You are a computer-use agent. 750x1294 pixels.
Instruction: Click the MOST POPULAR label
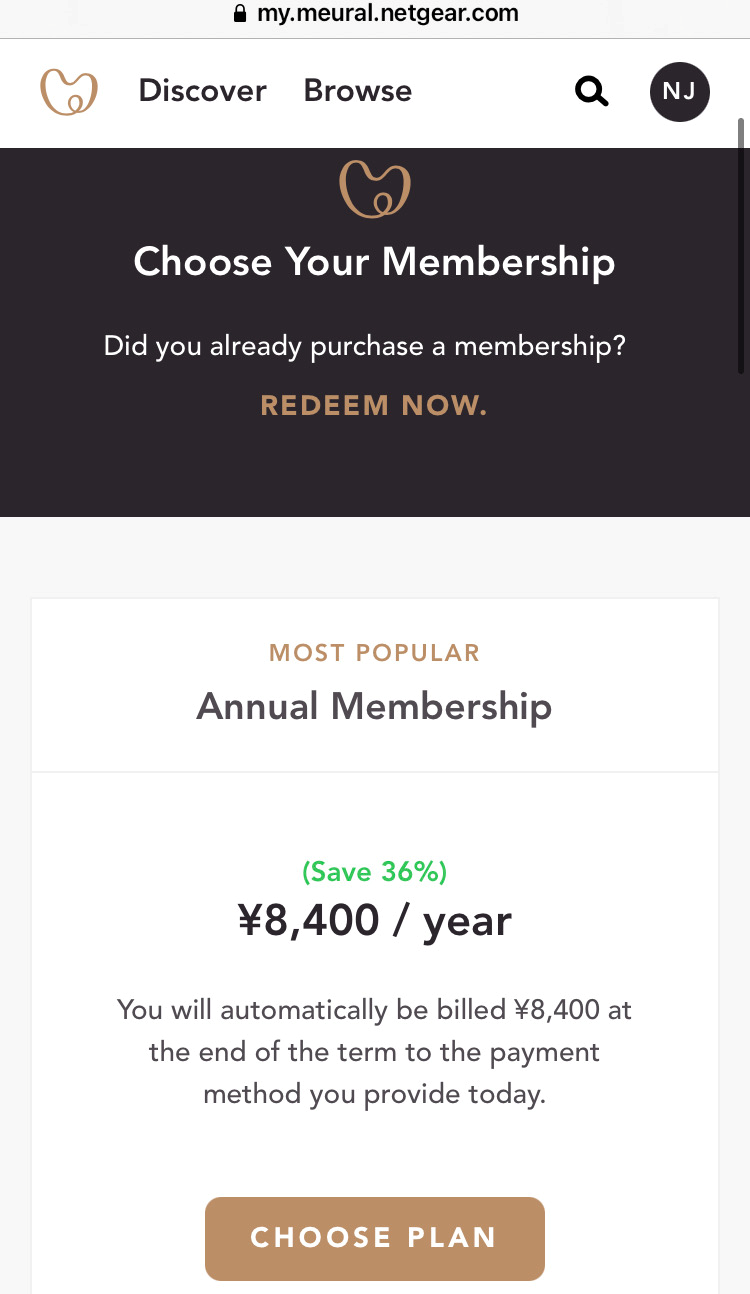375,653
